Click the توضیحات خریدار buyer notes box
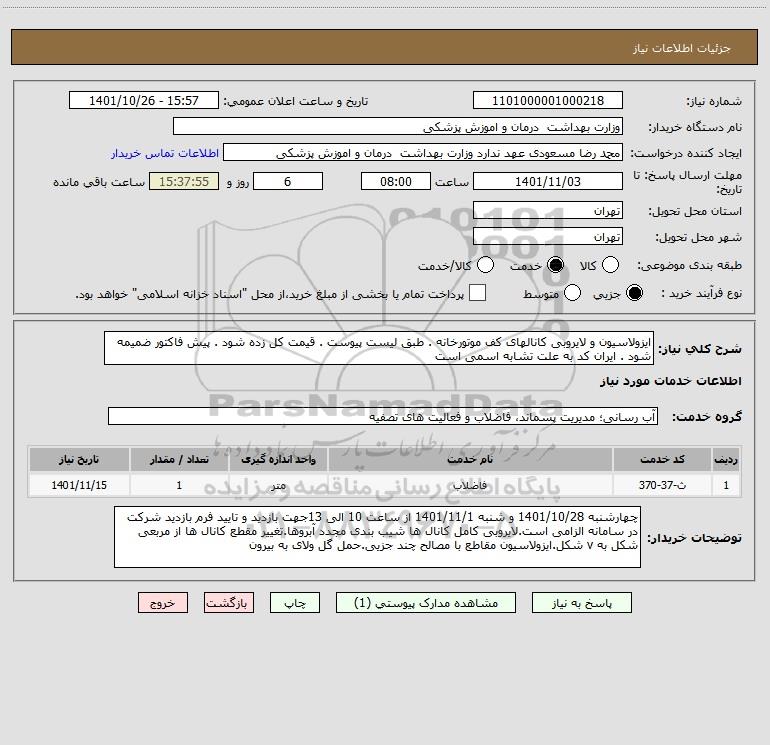Screen dimensions: 770x745 377,537
